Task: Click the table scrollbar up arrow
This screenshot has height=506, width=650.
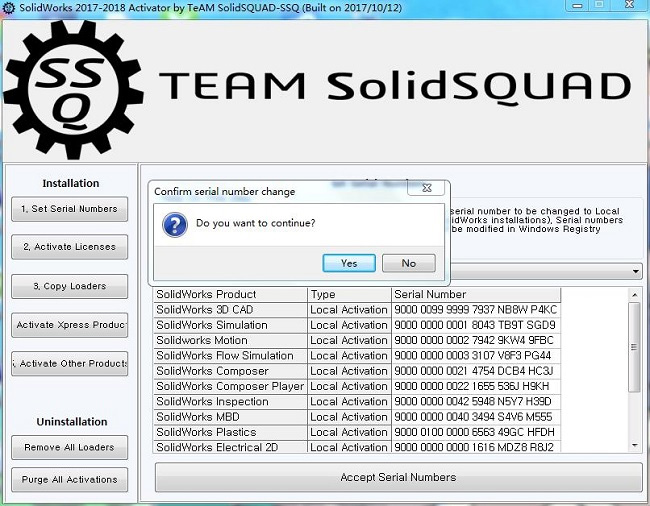Action: pyautogui.click(x=635, y=295)
